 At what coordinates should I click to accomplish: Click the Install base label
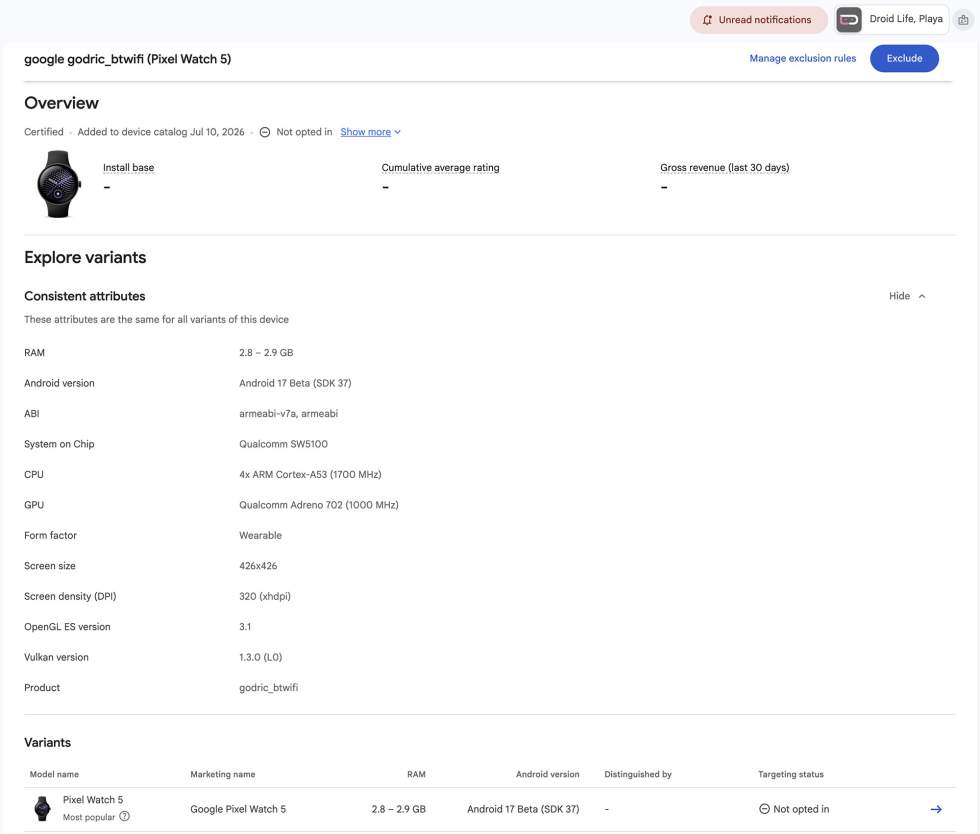pyautogui.click(x=128, y=168)
